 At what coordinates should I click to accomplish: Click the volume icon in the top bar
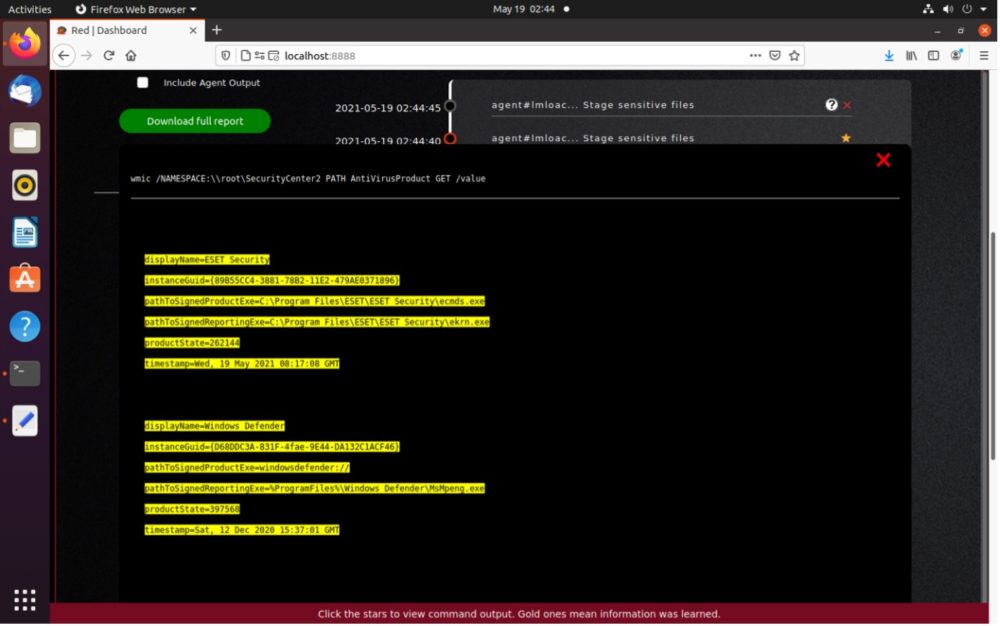pyautogui.click(x=948, y=9)
